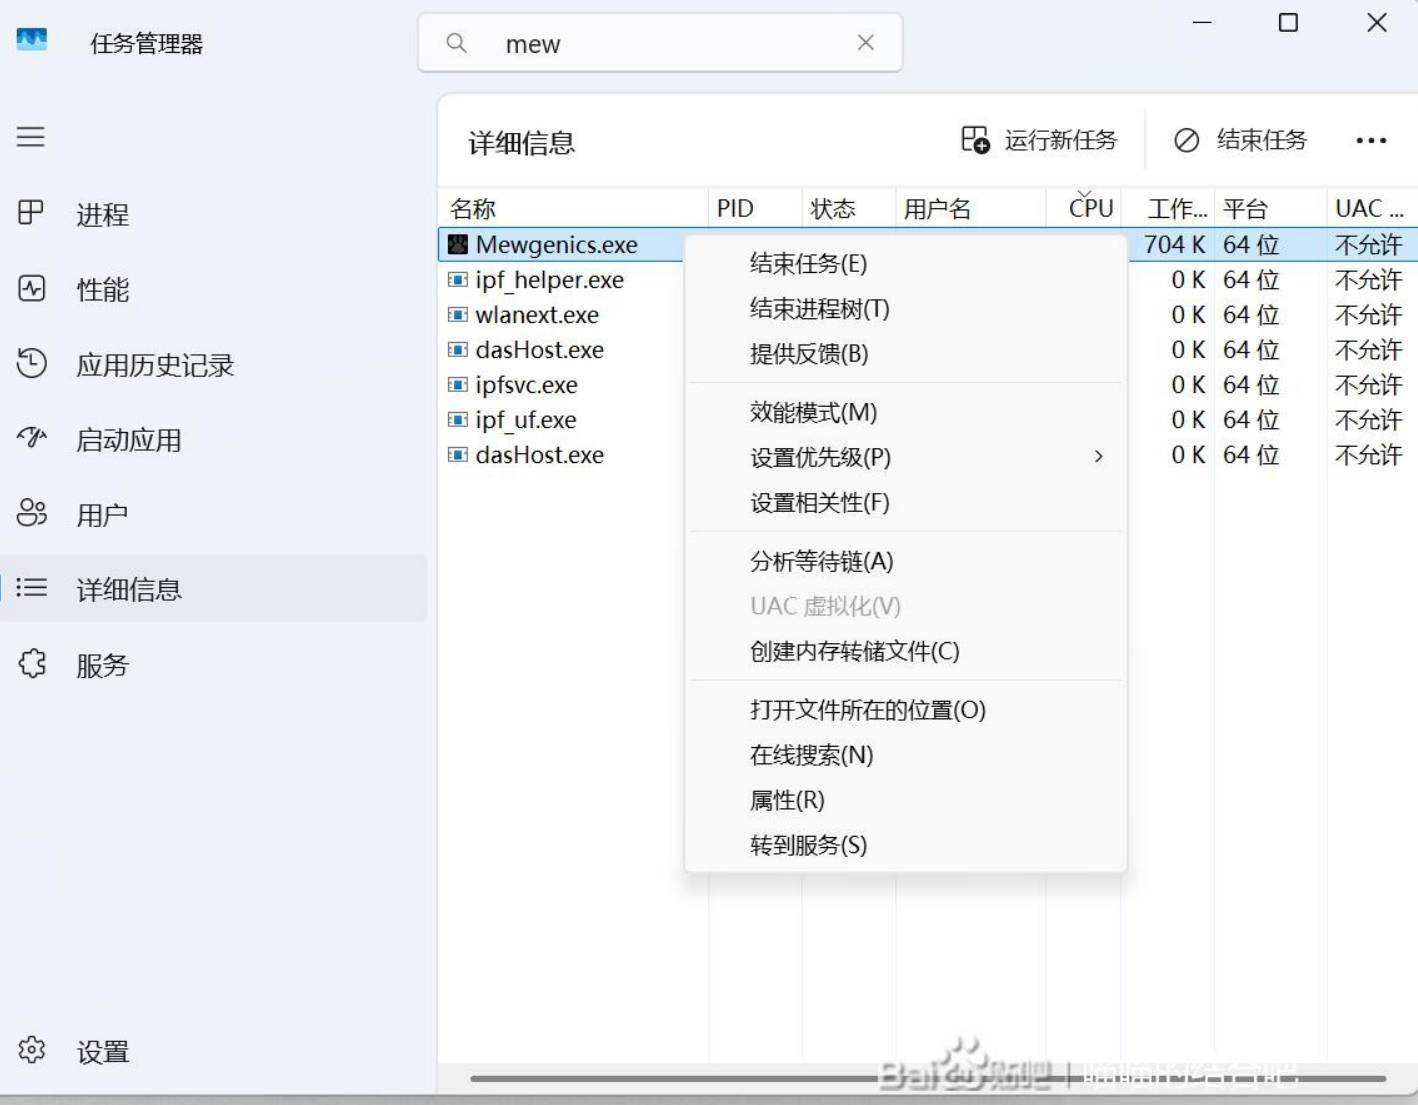Choose 打开文件所在的位置(O) menu entry
The image size is (1418, 1105).
pyautogui.click(x=867, y=710)
